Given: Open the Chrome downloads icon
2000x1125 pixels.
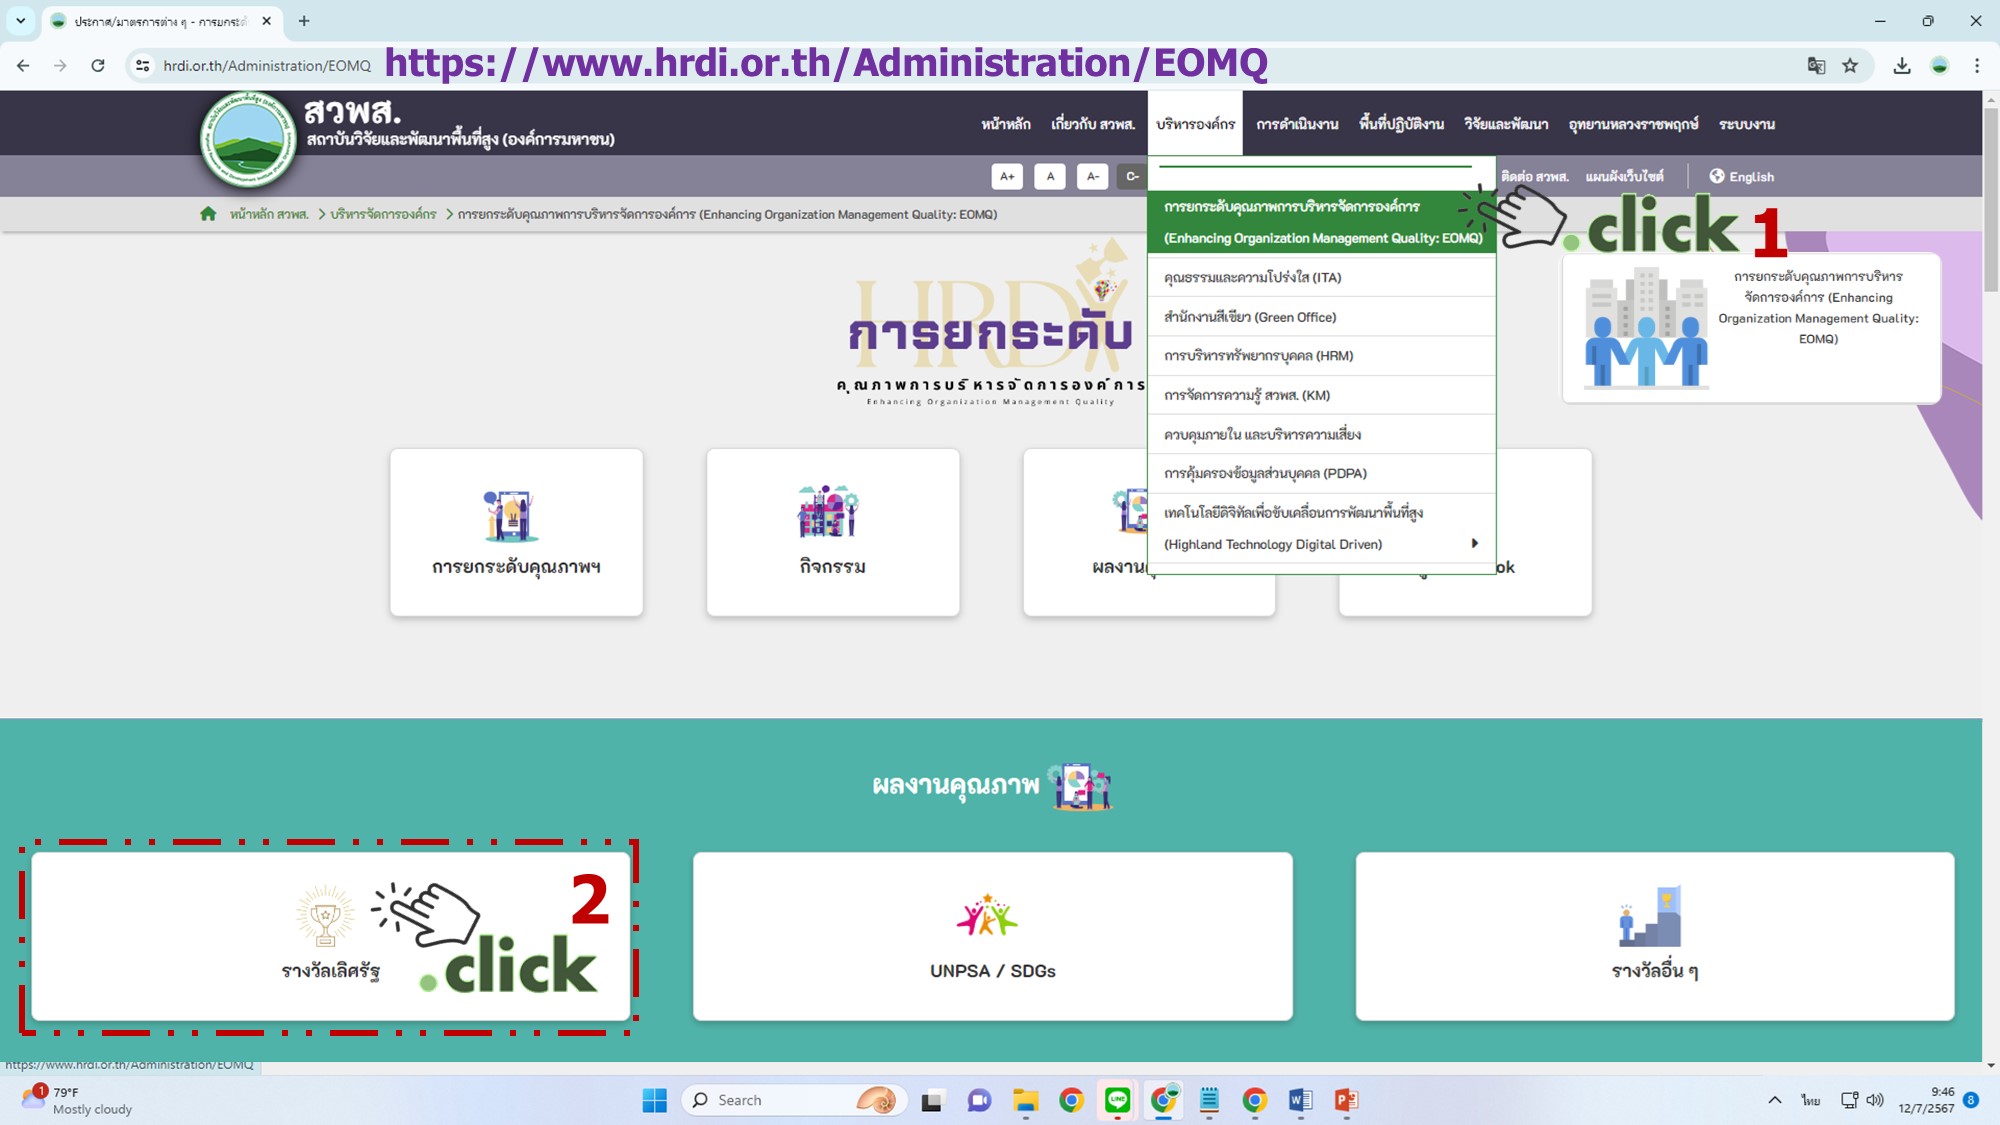Looking at the screenshot, I should pos(1902,66).
